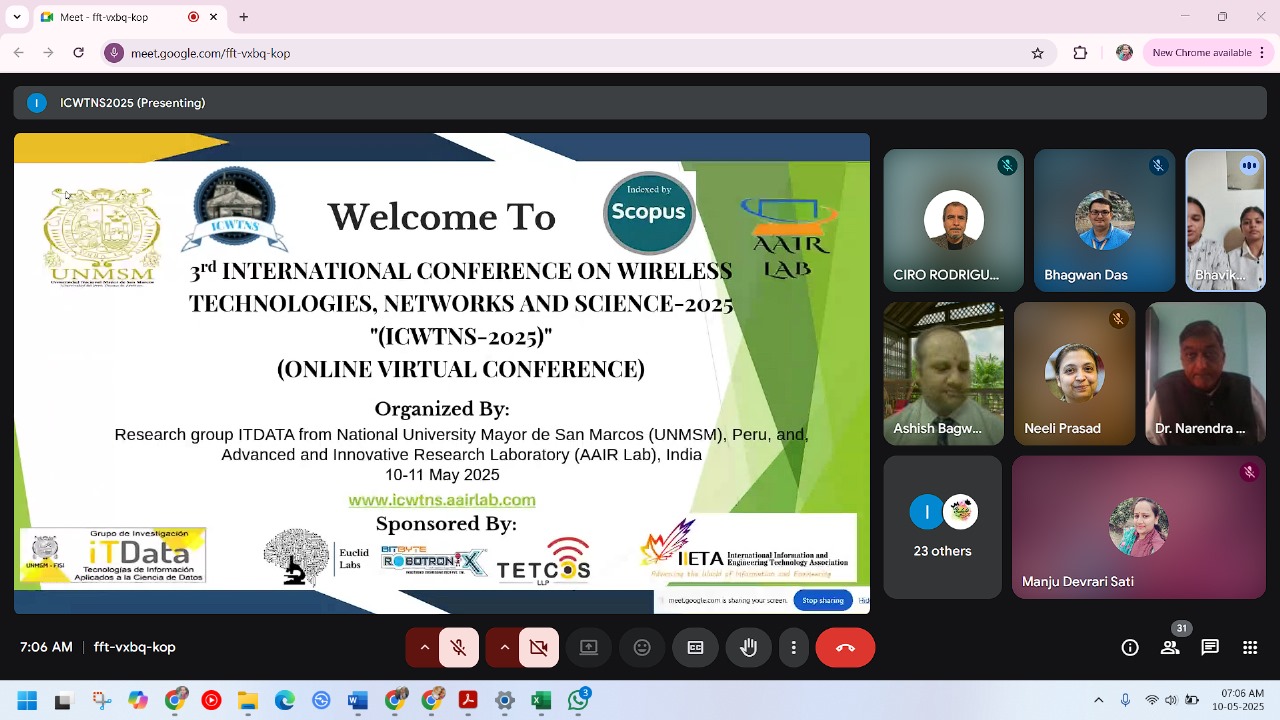1280x720 pixels.
Task: Expand video settings arrow beside camera
Action: tap(504, 648)
